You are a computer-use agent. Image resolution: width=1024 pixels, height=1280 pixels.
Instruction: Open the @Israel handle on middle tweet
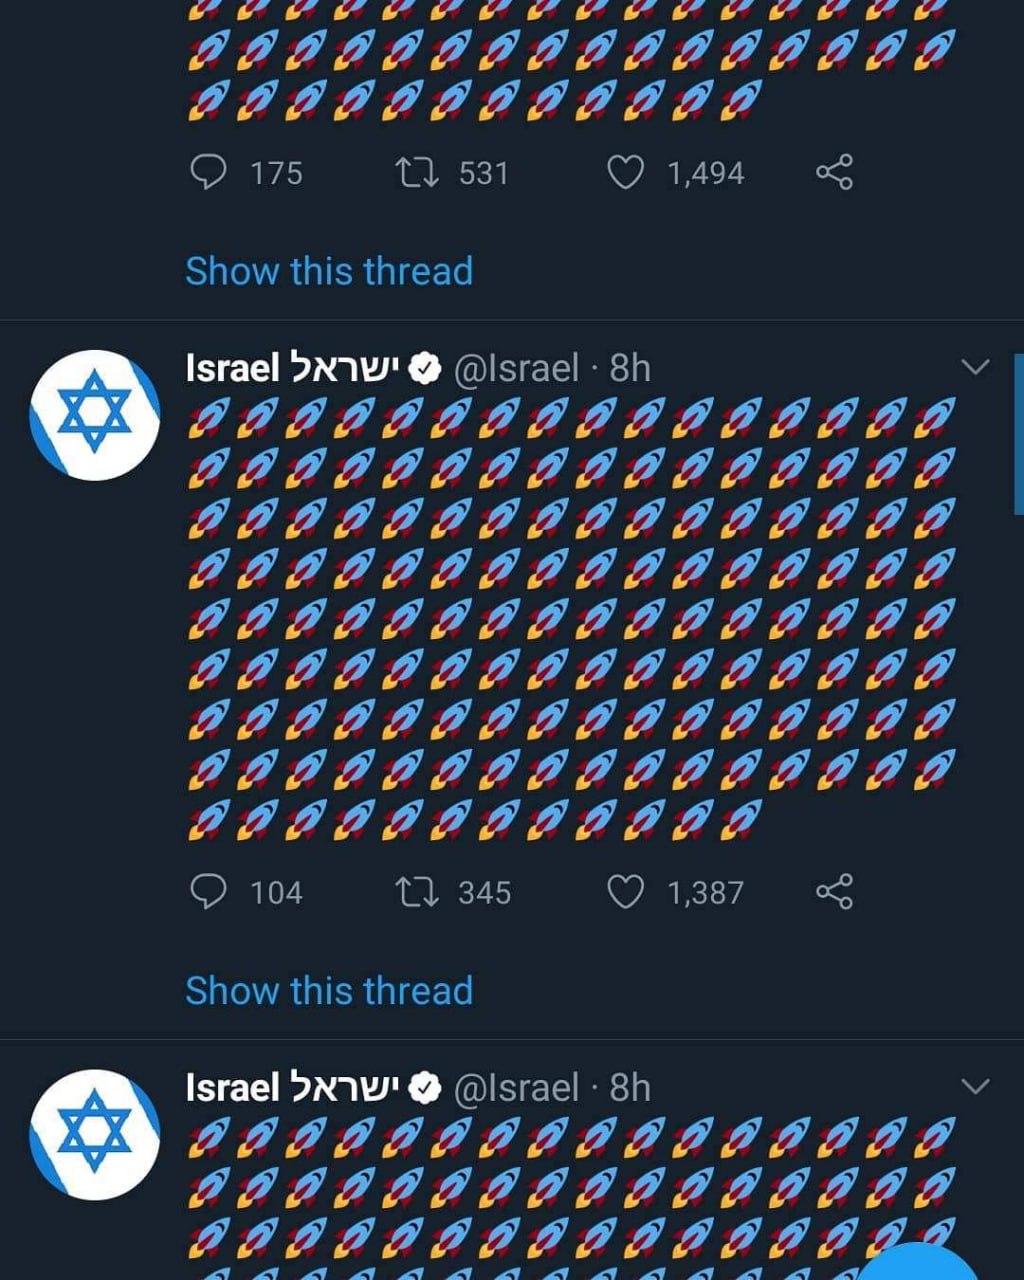coord(516,368)
